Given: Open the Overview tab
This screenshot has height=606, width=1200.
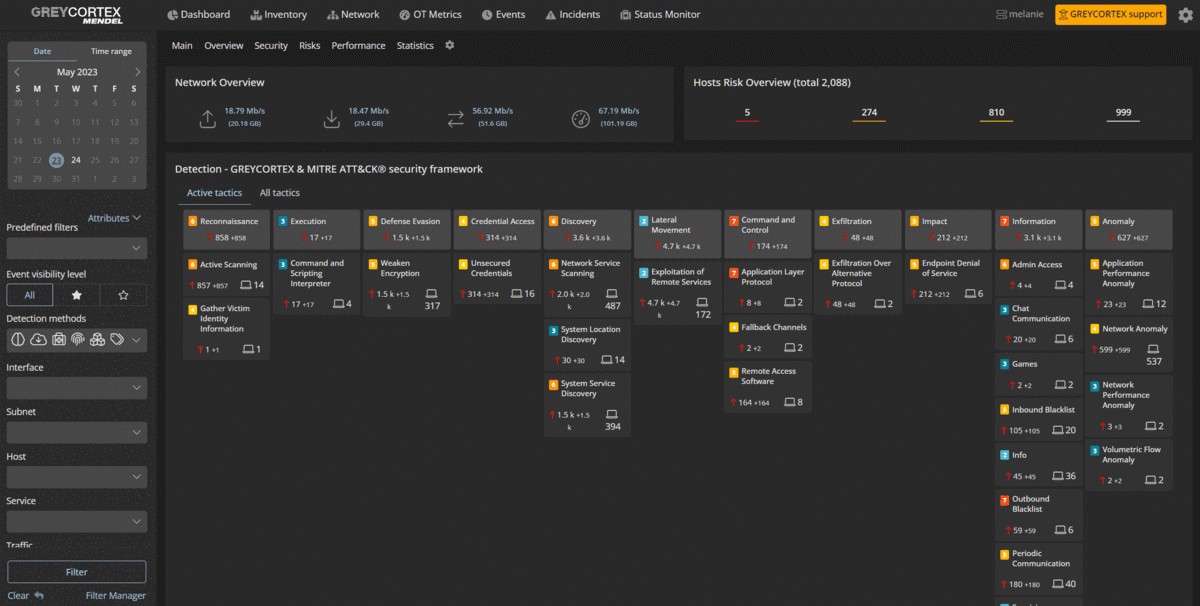Looking at the screenshot, I should tap(224, 45).
